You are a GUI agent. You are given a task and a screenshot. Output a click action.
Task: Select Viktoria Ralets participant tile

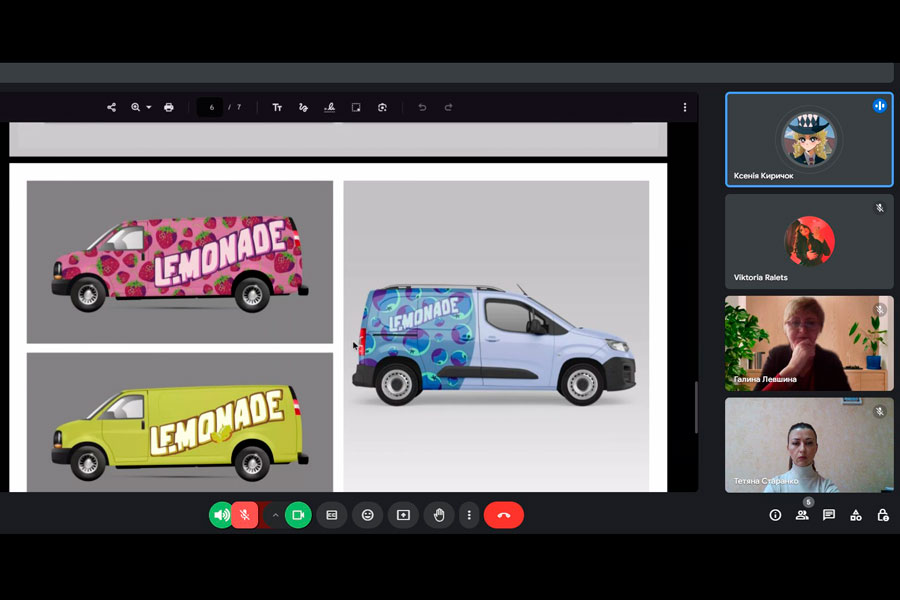pos(809,241)
